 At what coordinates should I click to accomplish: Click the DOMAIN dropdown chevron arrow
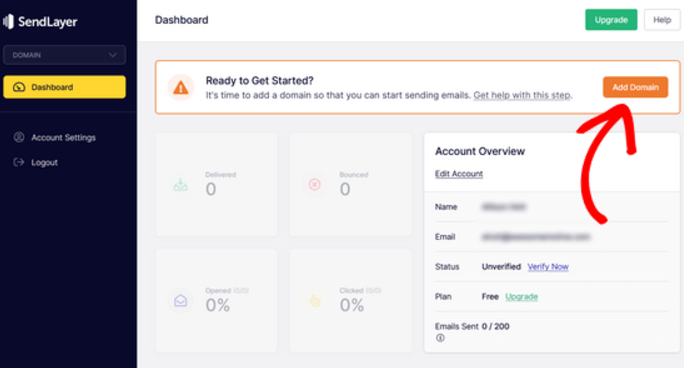[x=113, y=55]
